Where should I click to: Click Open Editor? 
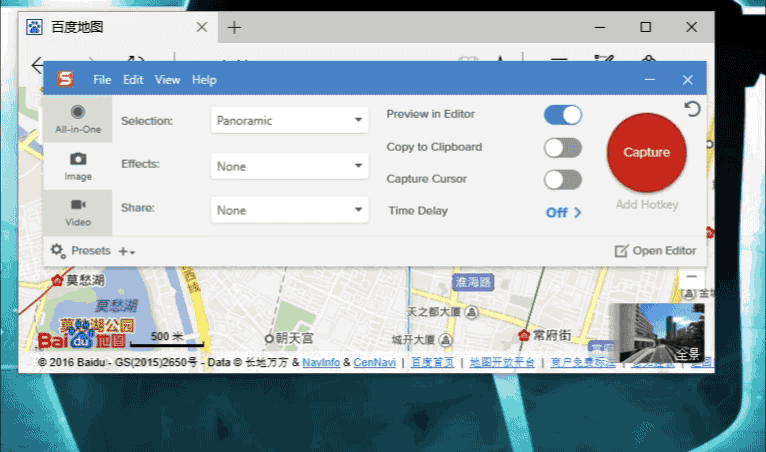[655, 251]
